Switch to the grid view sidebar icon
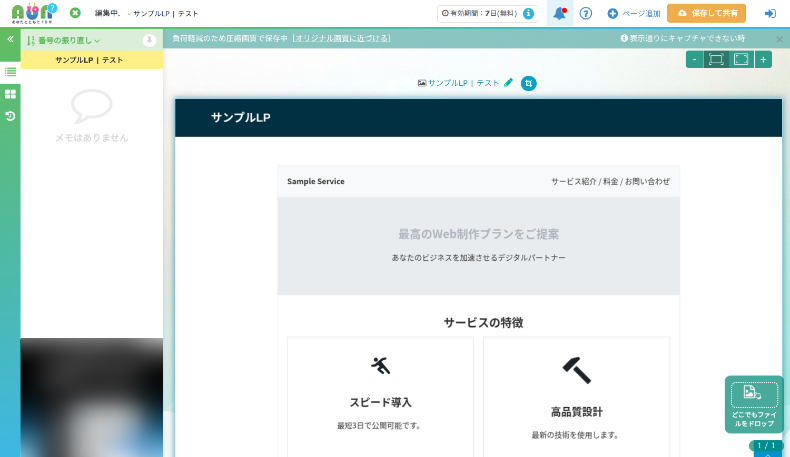This screenshot has width=790, height=457. (x=10, y=94)
